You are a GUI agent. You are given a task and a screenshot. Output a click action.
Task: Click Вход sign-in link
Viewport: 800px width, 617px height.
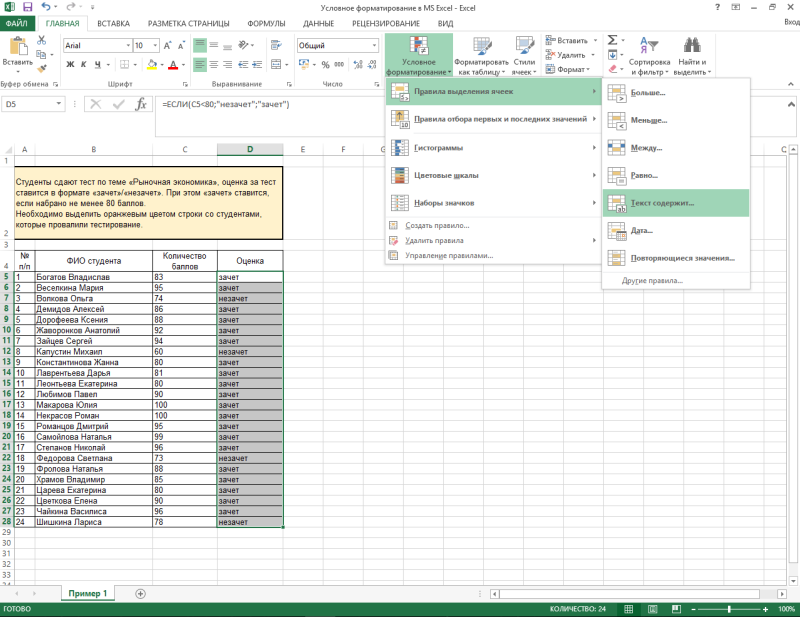tap(792, 22)
